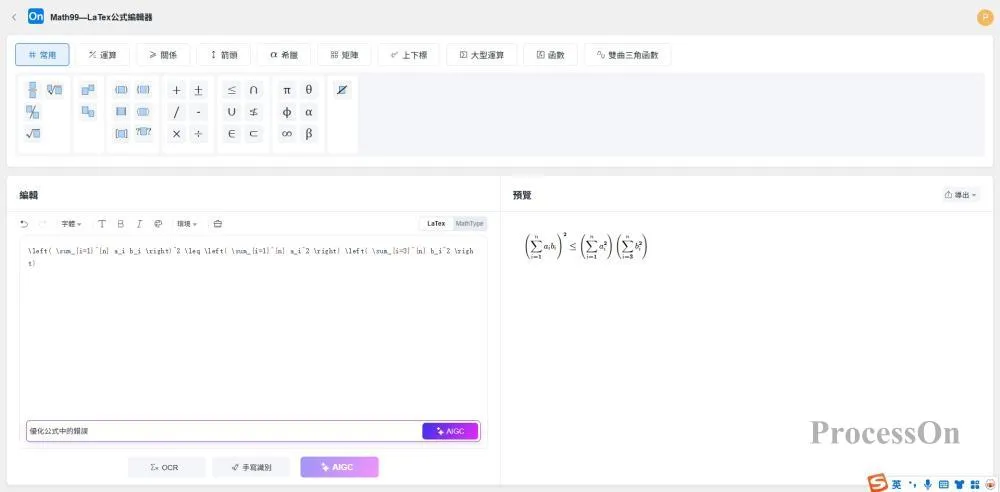
Task: Toggle bold formatting in editor
Action: click(120, 224)
